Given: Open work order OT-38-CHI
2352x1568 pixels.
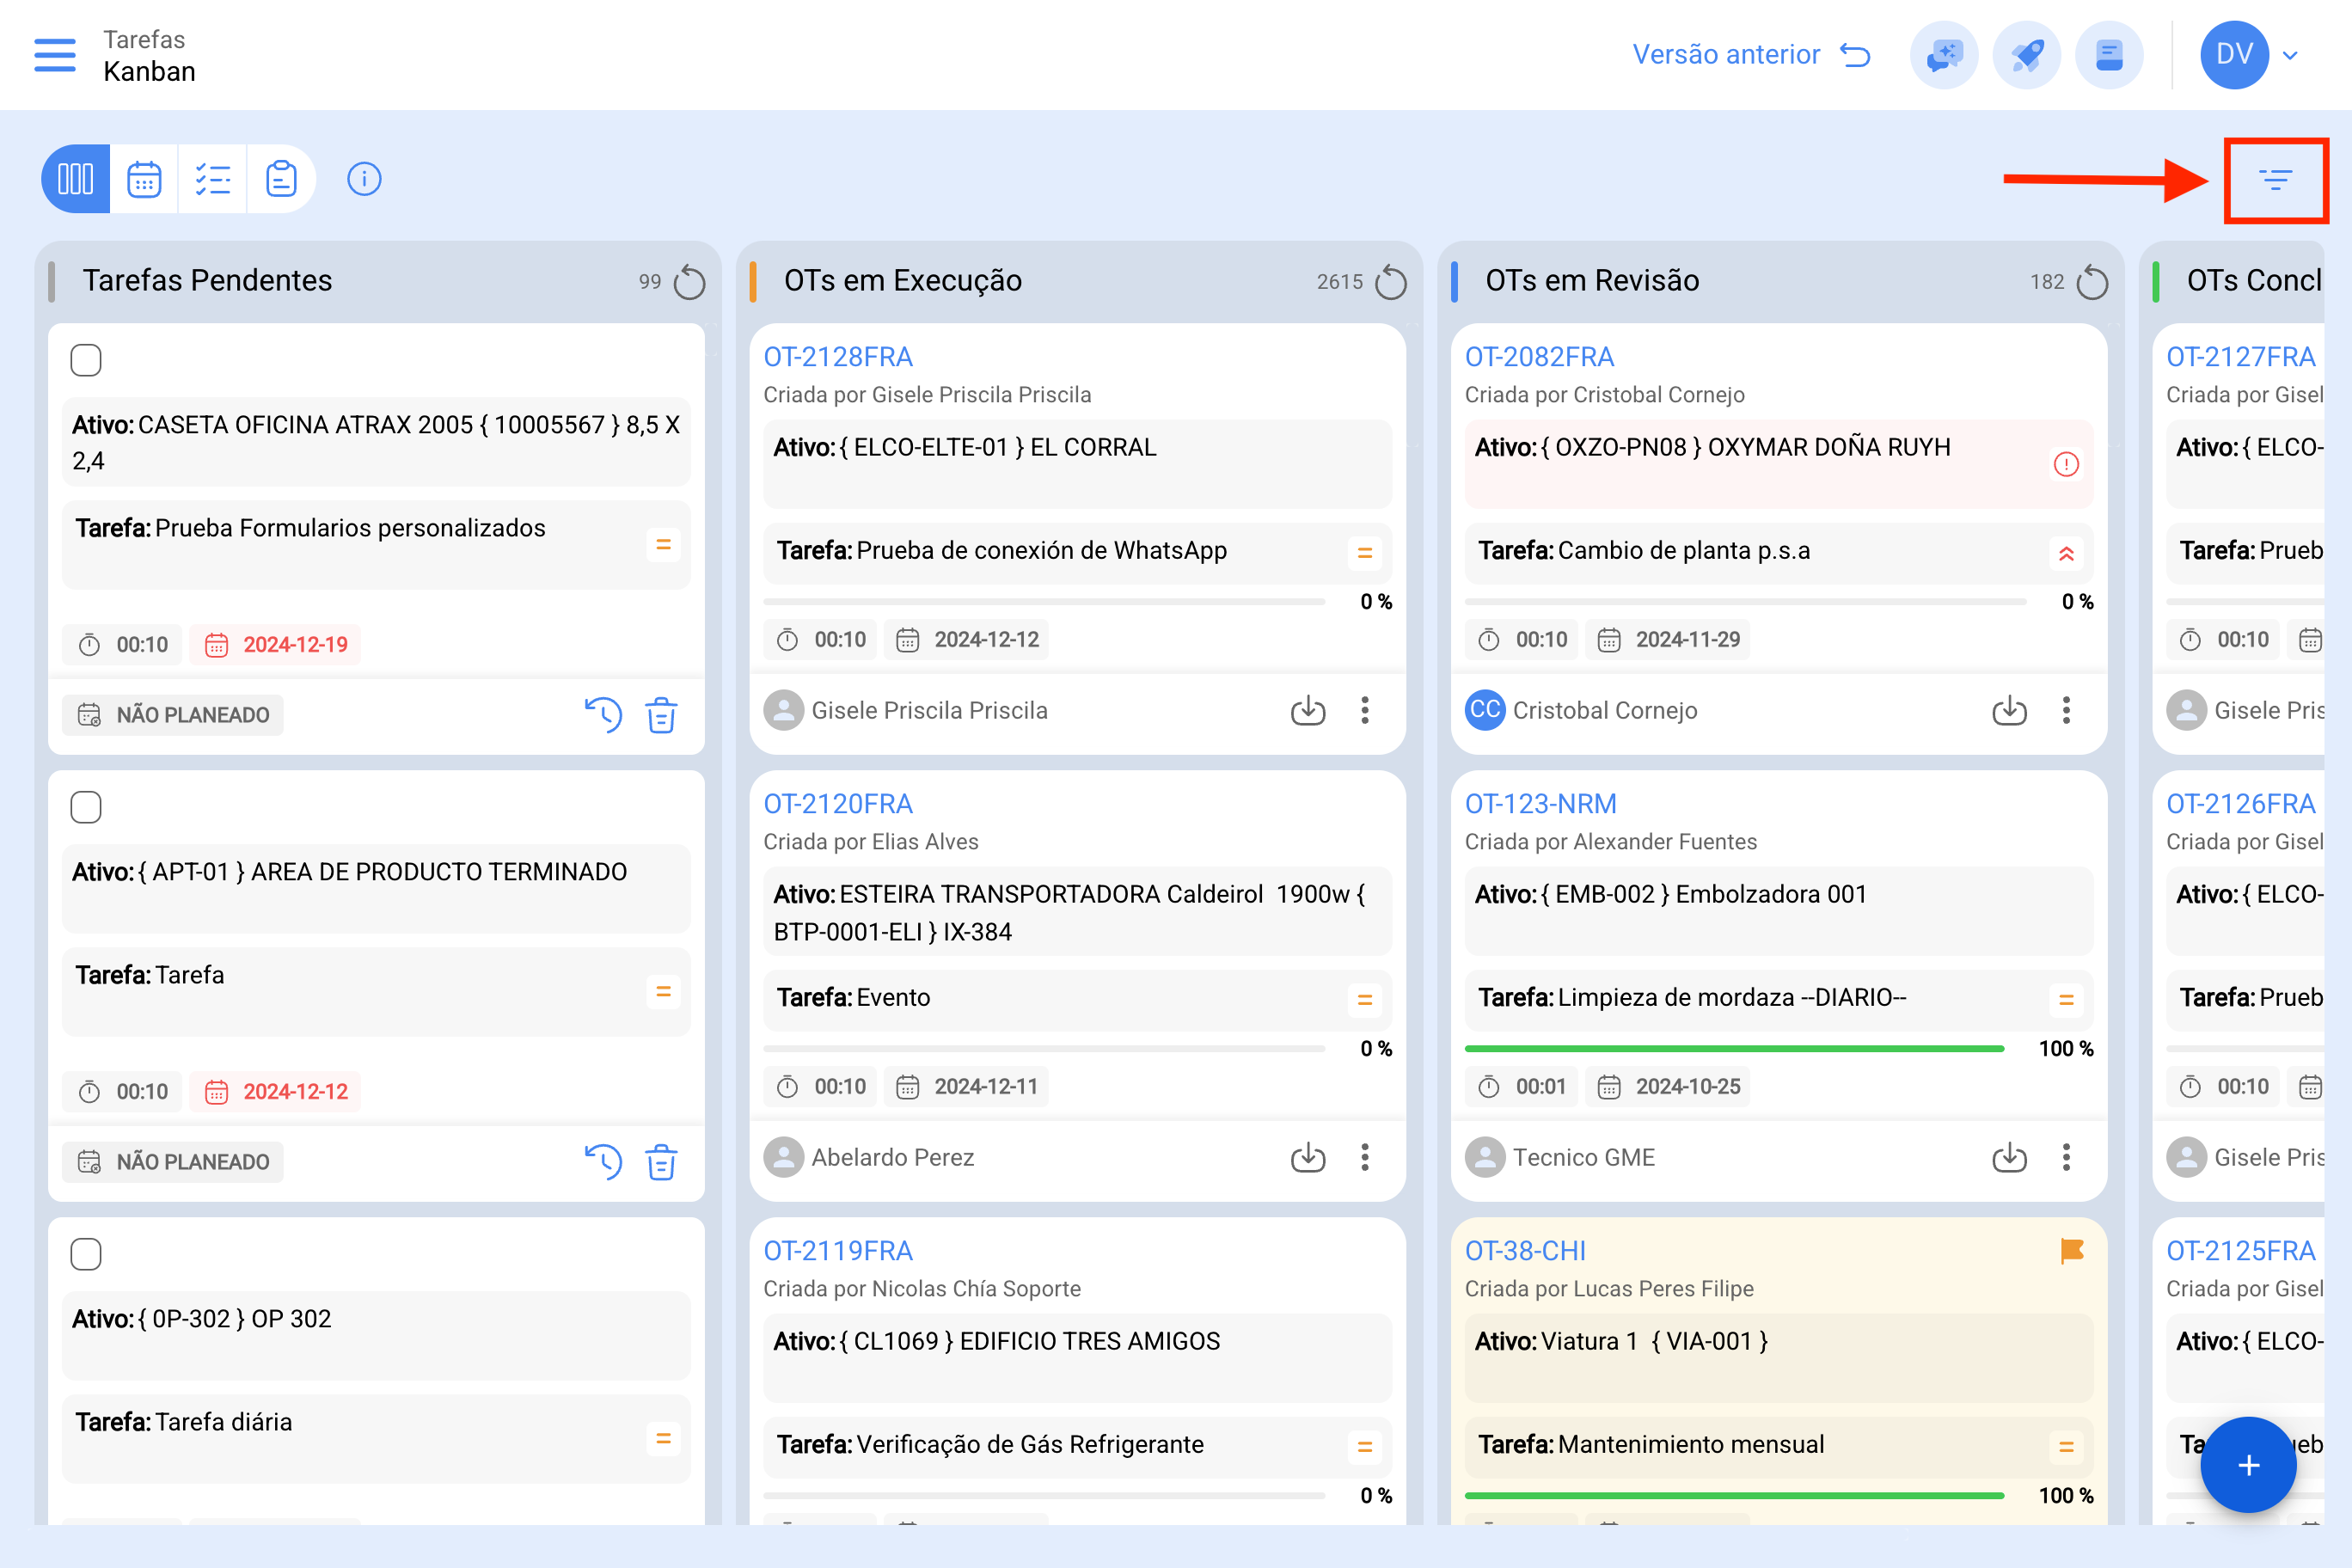Looking at the screenshot, I should pyautogui.click(x=1525, y=1251).
